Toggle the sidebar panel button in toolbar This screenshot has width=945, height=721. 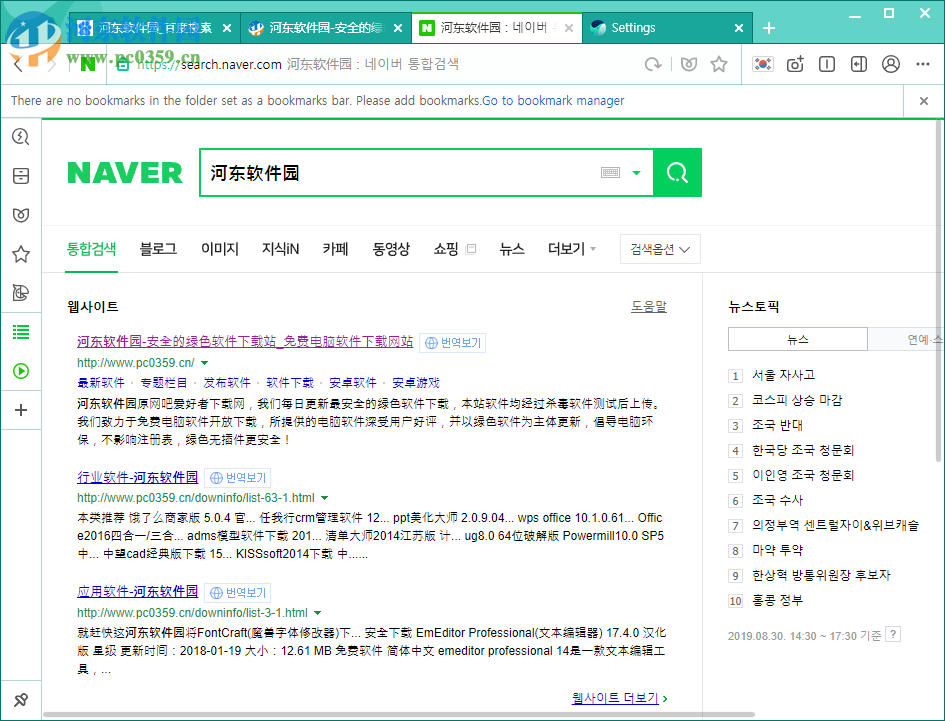tap(859, 64)
